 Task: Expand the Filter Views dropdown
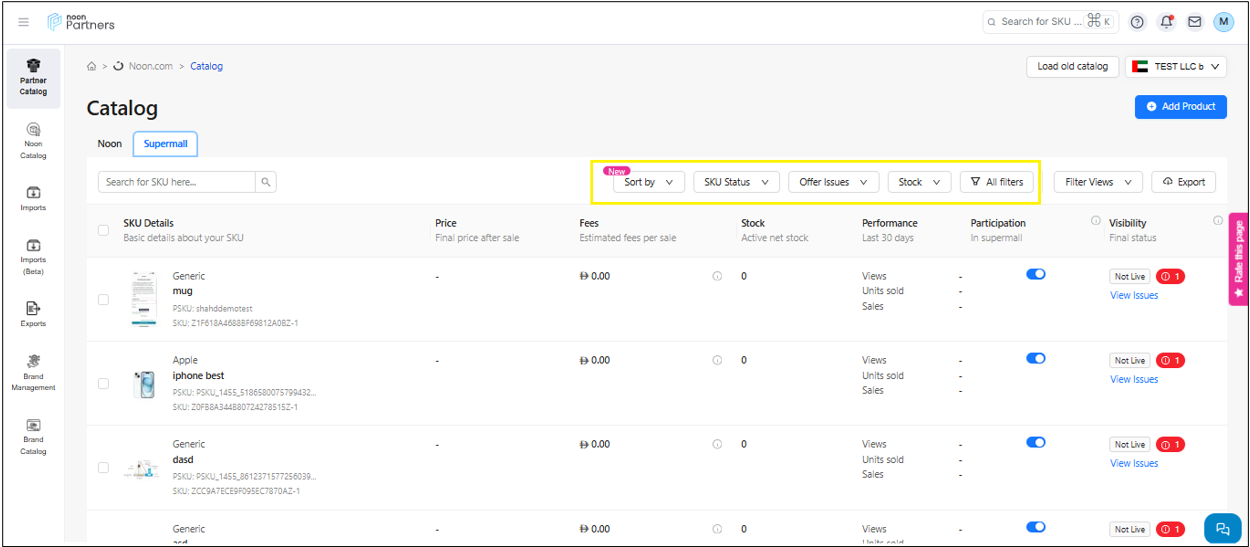(1098, 182)
